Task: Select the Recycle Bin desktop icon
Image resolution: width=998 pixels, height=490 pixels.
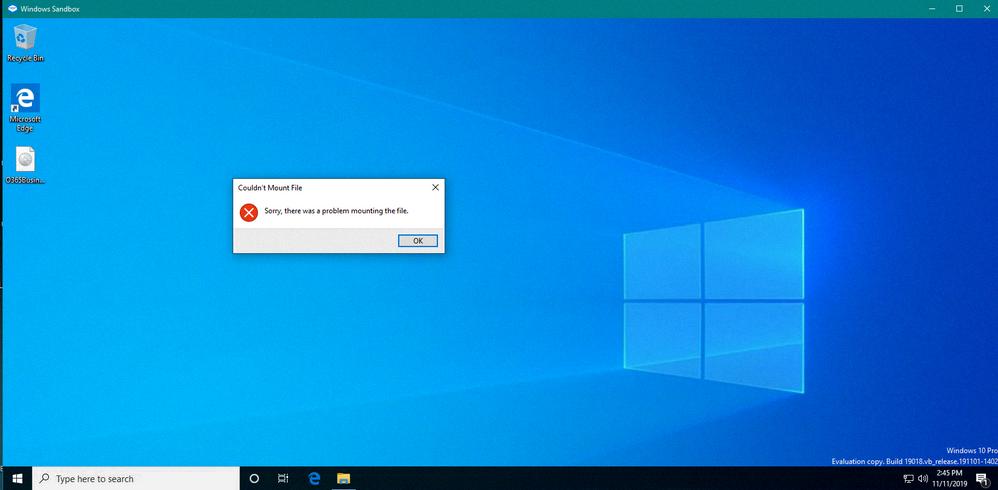Action: coord(25,42)
